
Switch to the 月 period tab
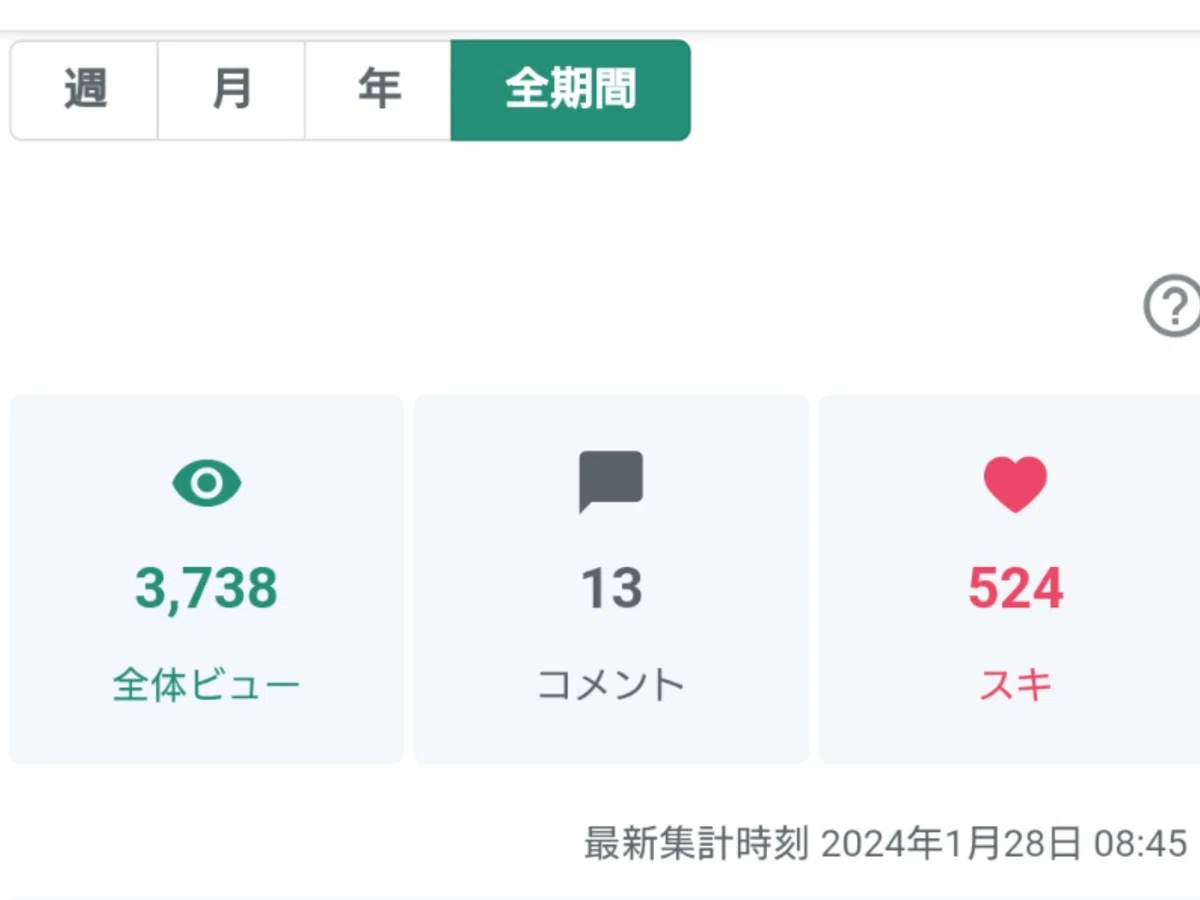231,90
